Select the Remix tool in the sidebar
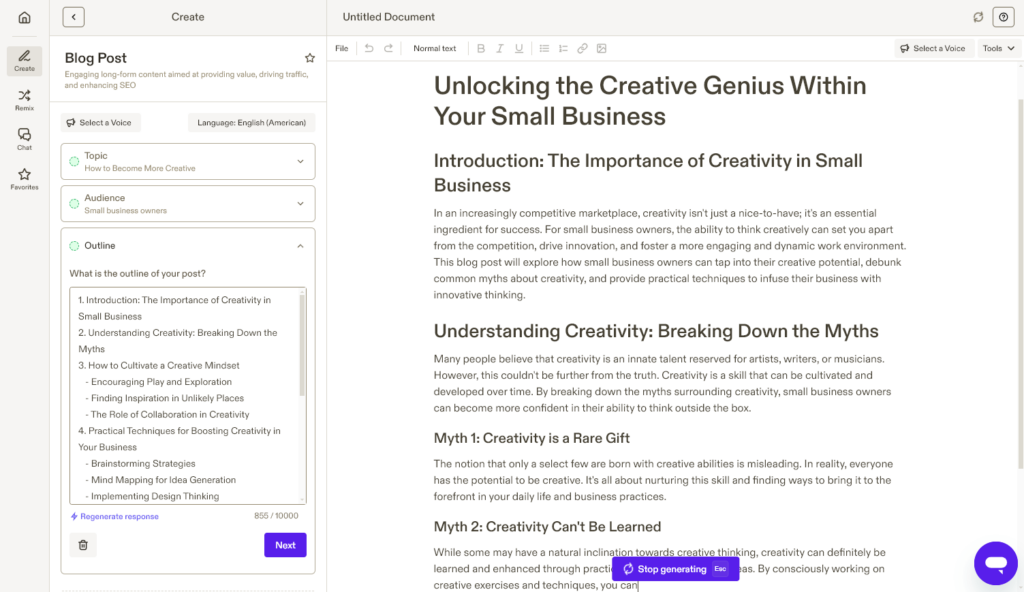The width and height of the screenshot is (1024, 592). click(23, 102)
